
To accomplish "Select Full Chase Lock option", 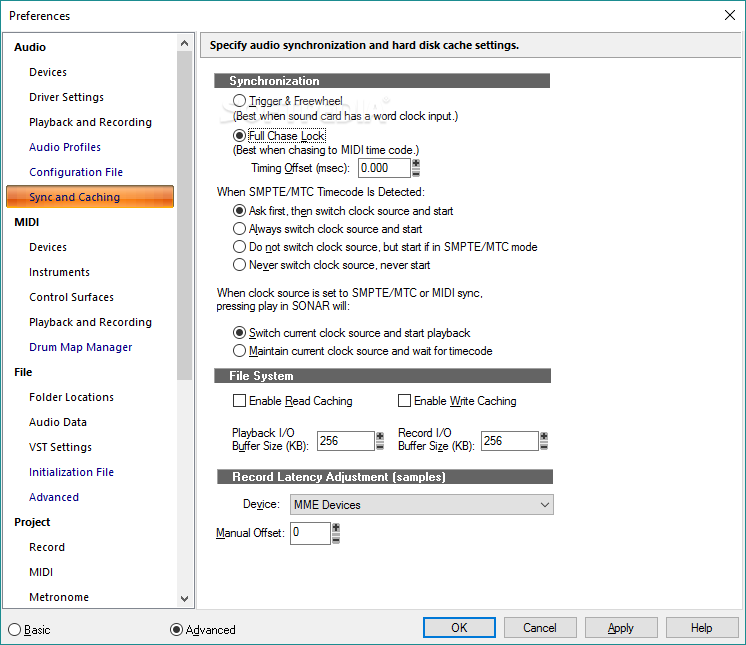I will tap(239, 136).
